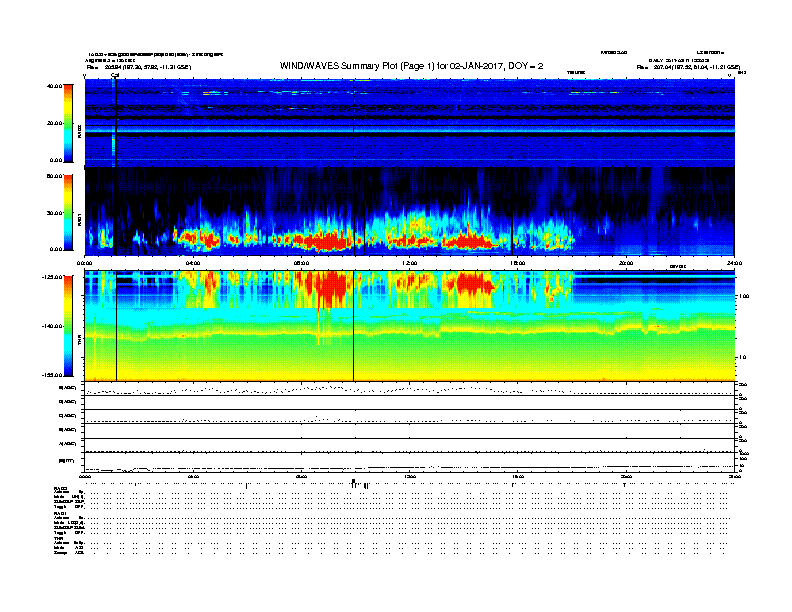Viewport: 792px width, 612px height.
Task: Select the 30.00 tick on RAD1 scale
Action: tap(55, 213)
